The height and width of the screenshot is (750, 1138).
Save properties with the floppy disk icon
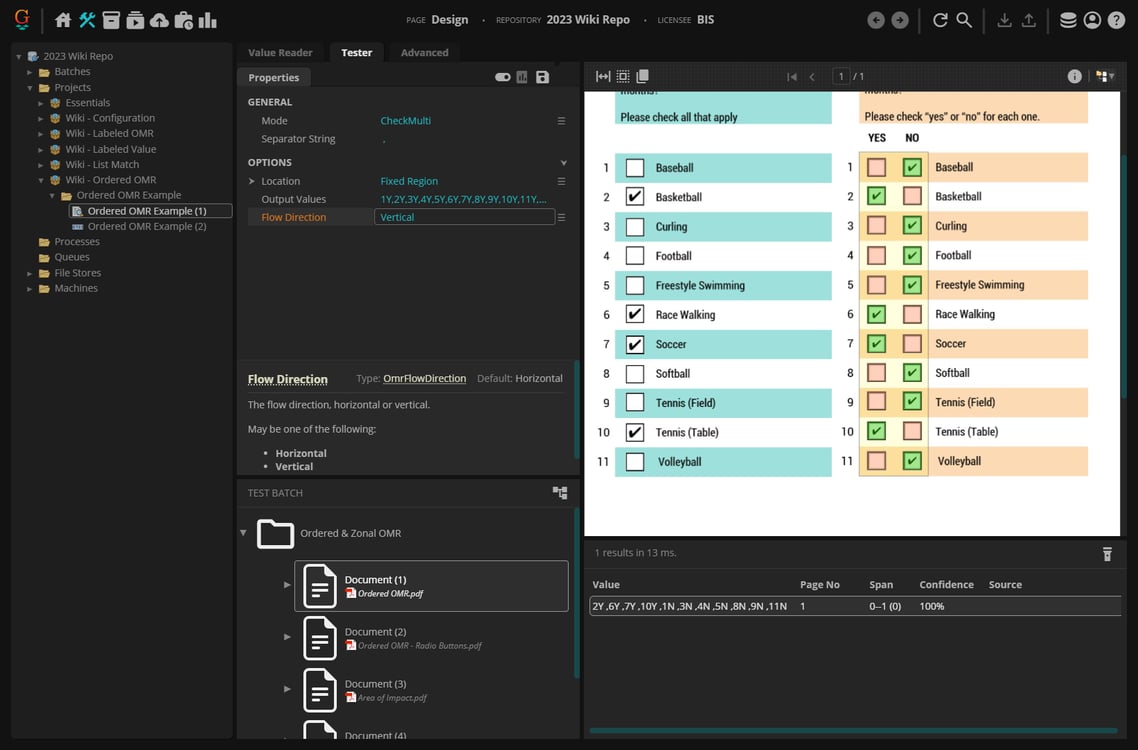tap(542, 77)
